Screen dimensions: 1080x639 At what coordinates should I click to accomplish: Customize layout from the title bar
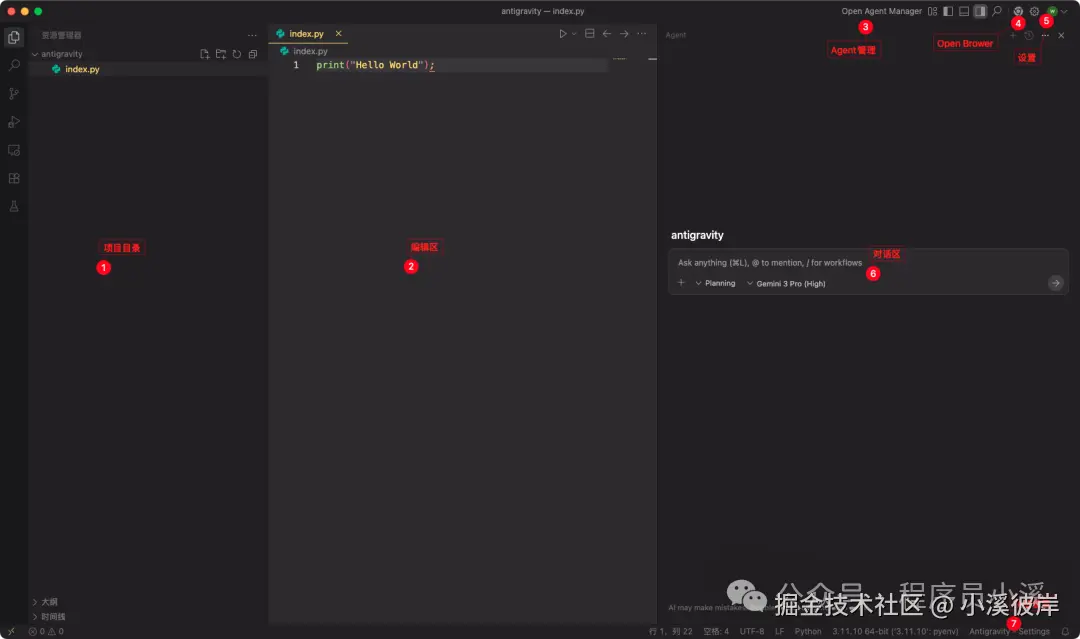pyautogui.click(x=933, y=11)
